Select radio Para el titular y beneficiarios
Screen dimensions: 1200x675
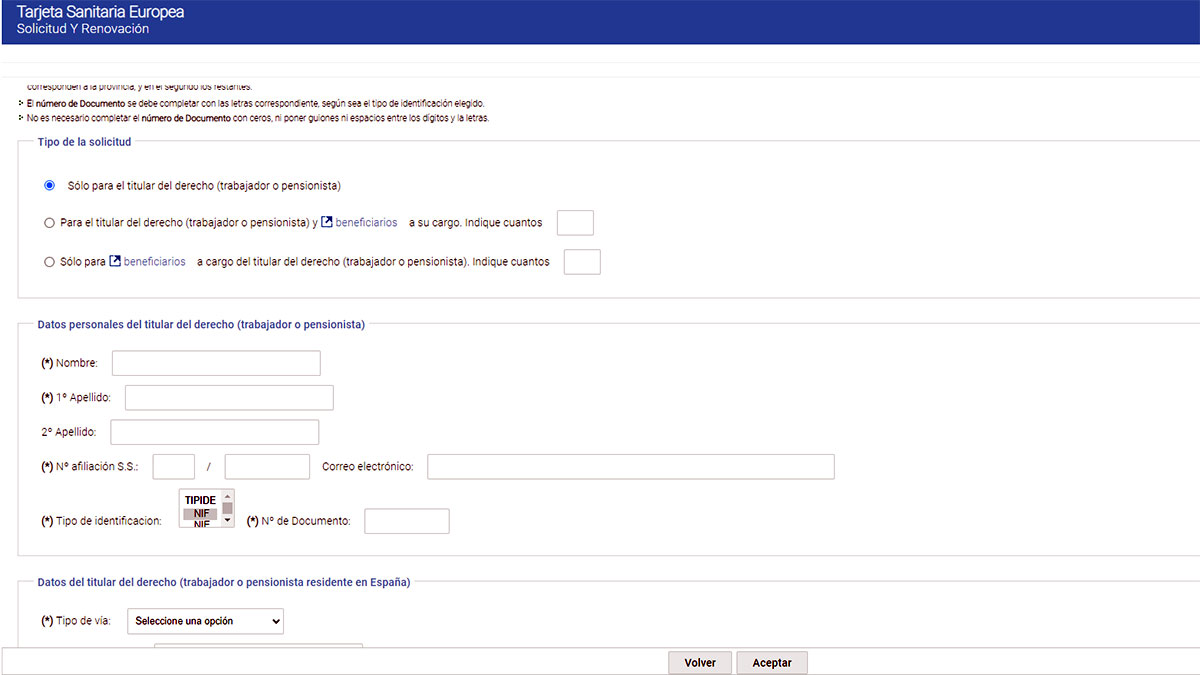pos(49,222)
